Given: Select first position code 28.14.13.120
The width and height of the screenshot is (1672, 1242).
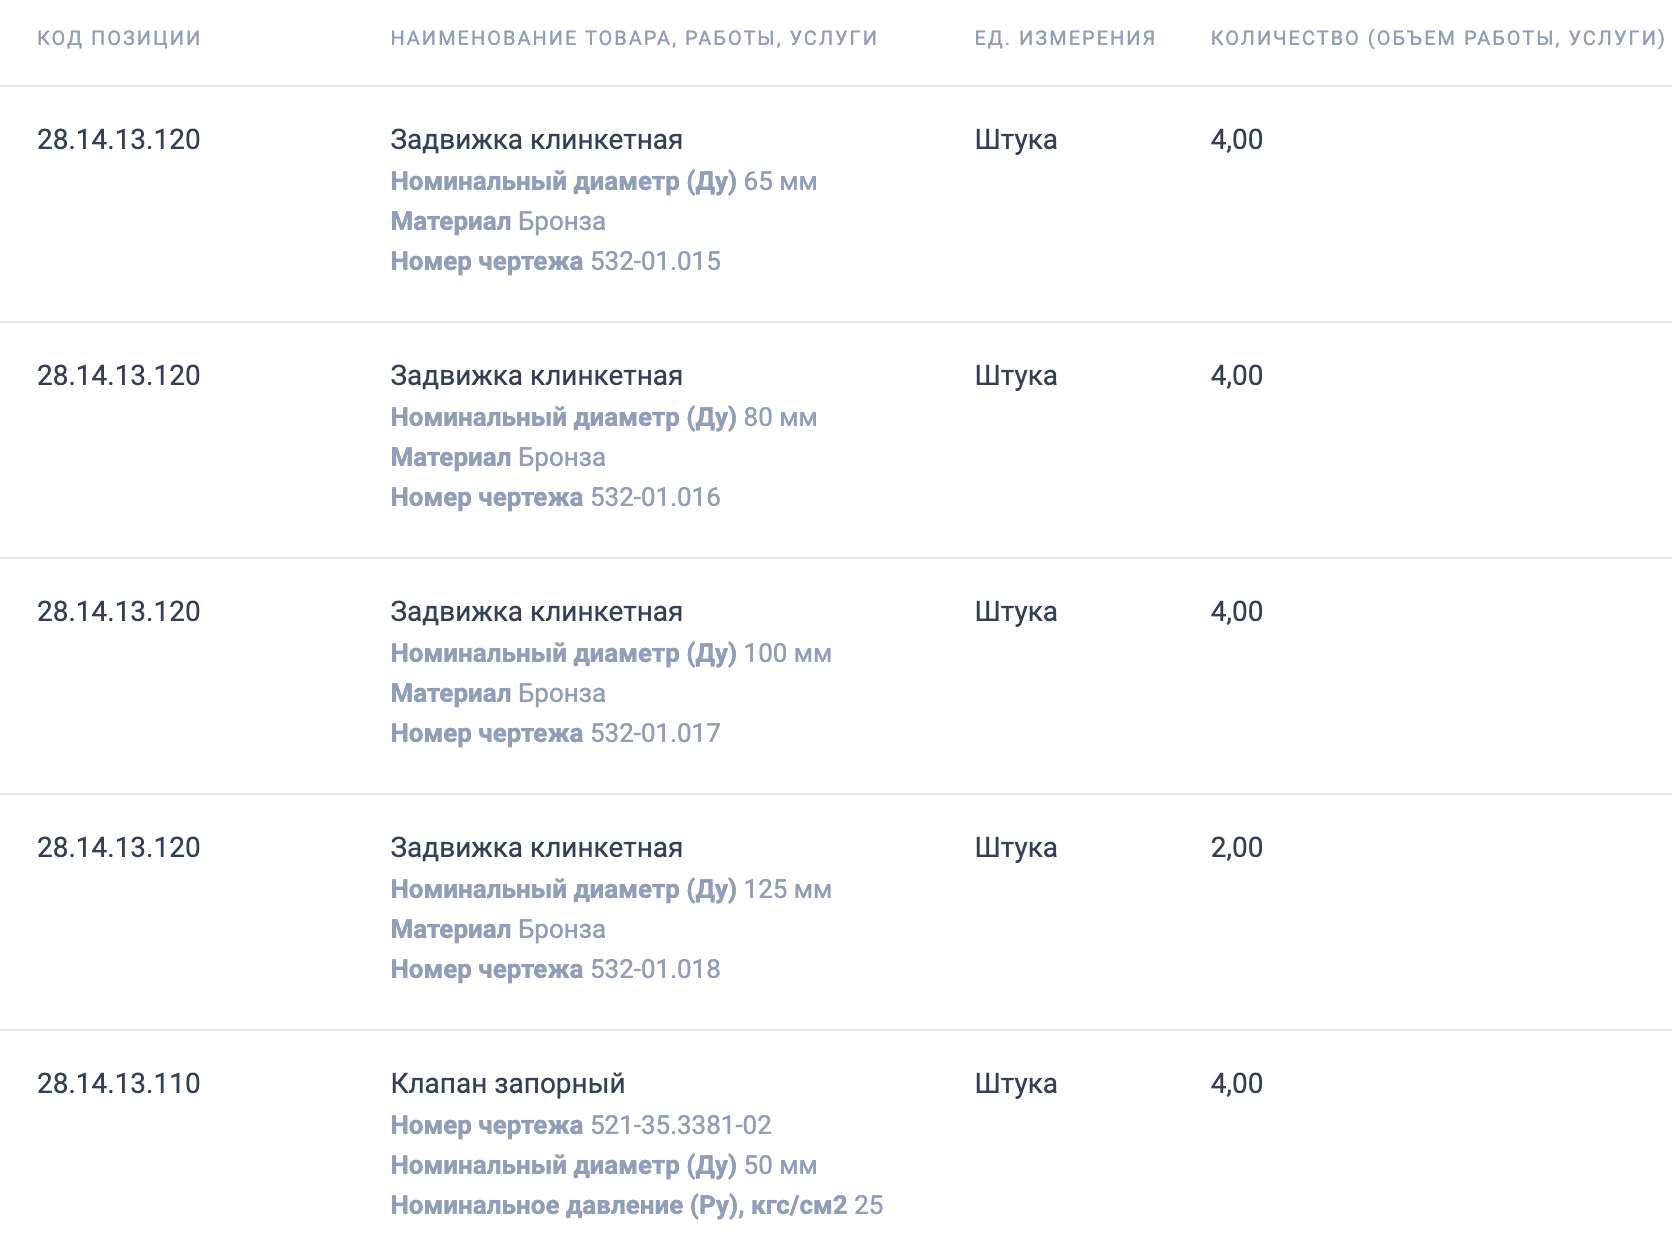Looking at the screenshot, I should pyautogui.click(x=118, y=140).
